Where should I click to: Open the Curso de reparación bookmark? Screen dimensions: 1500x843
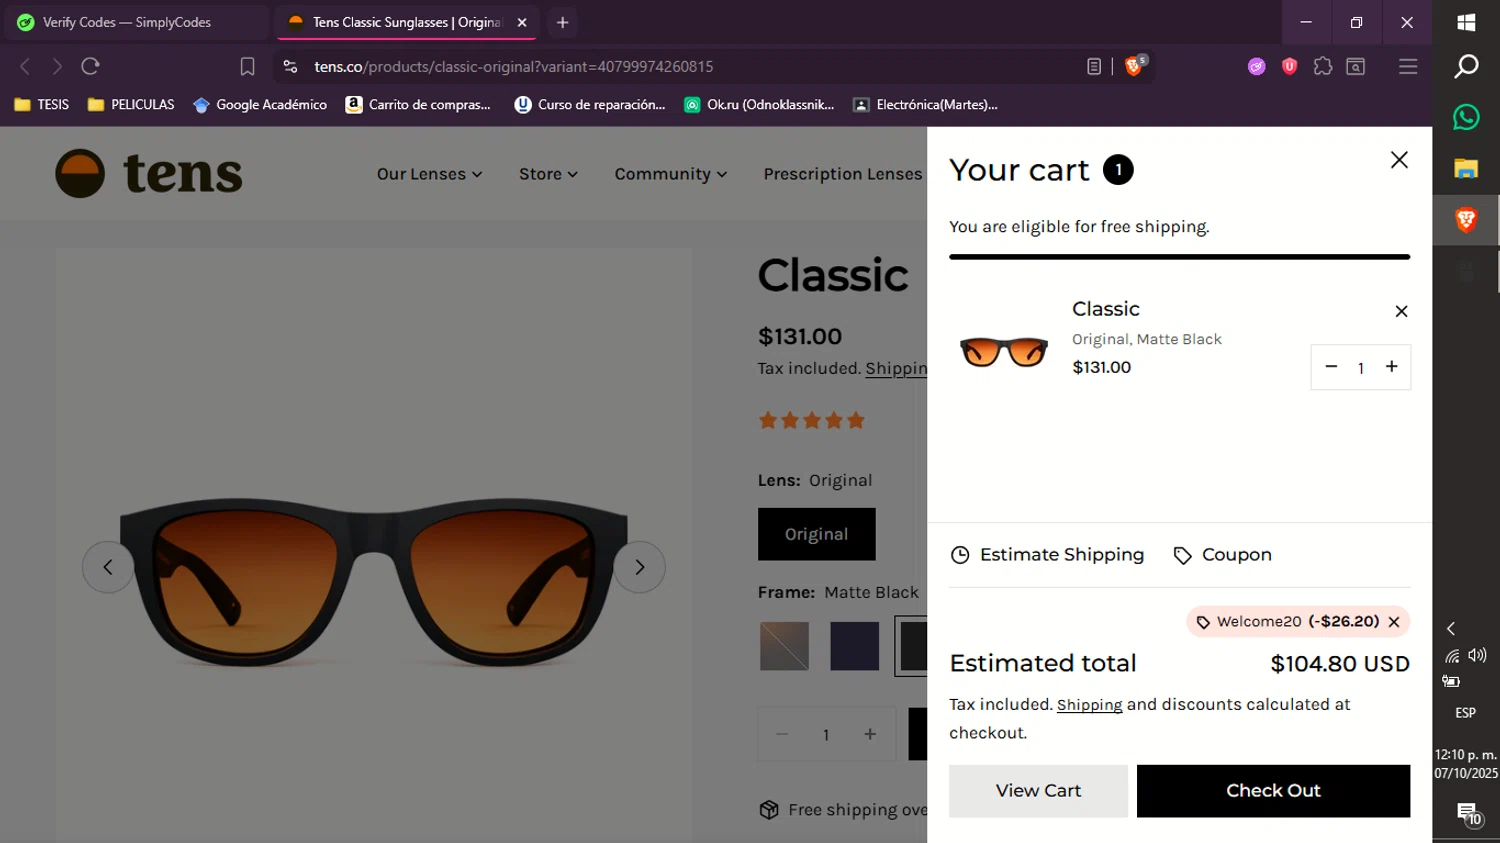coord(590,104)
